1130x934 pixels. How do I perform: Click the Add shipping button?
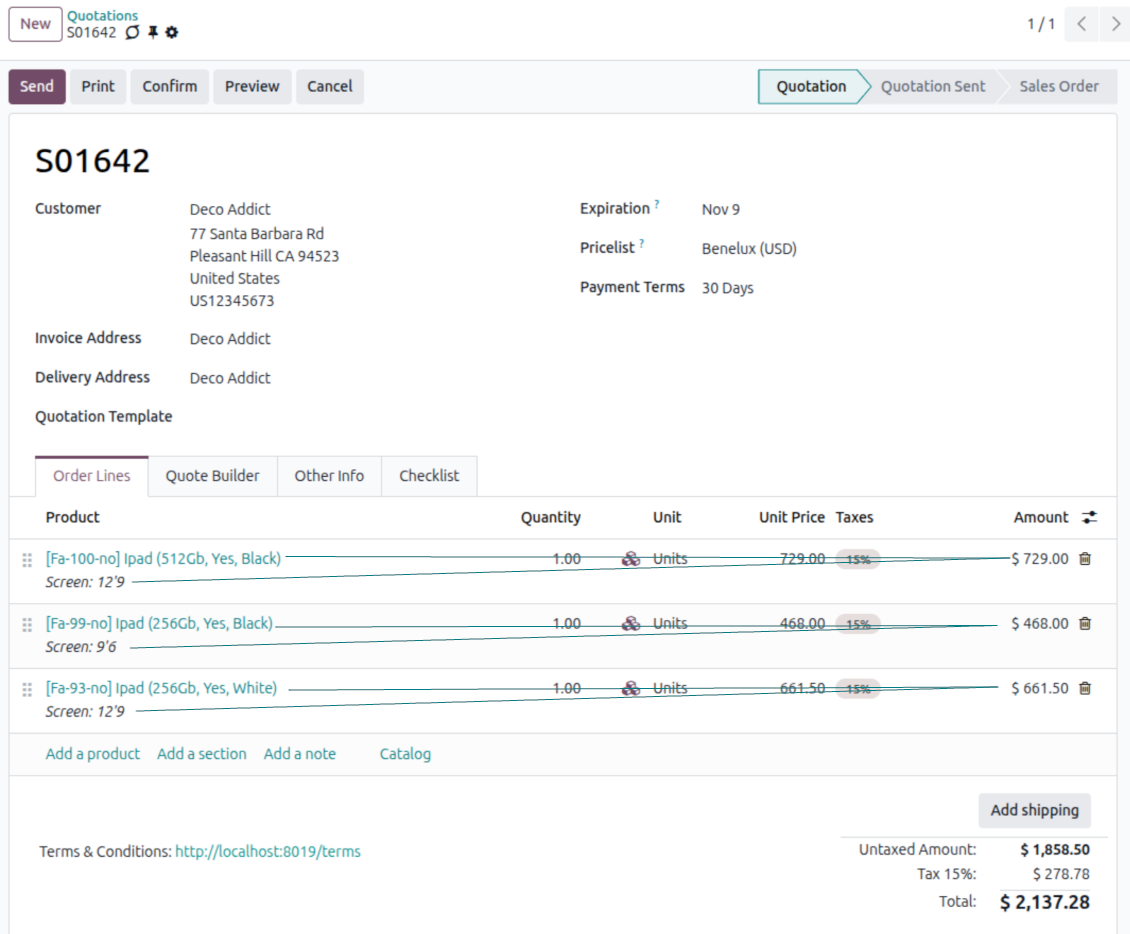(x=1034, y=810)
